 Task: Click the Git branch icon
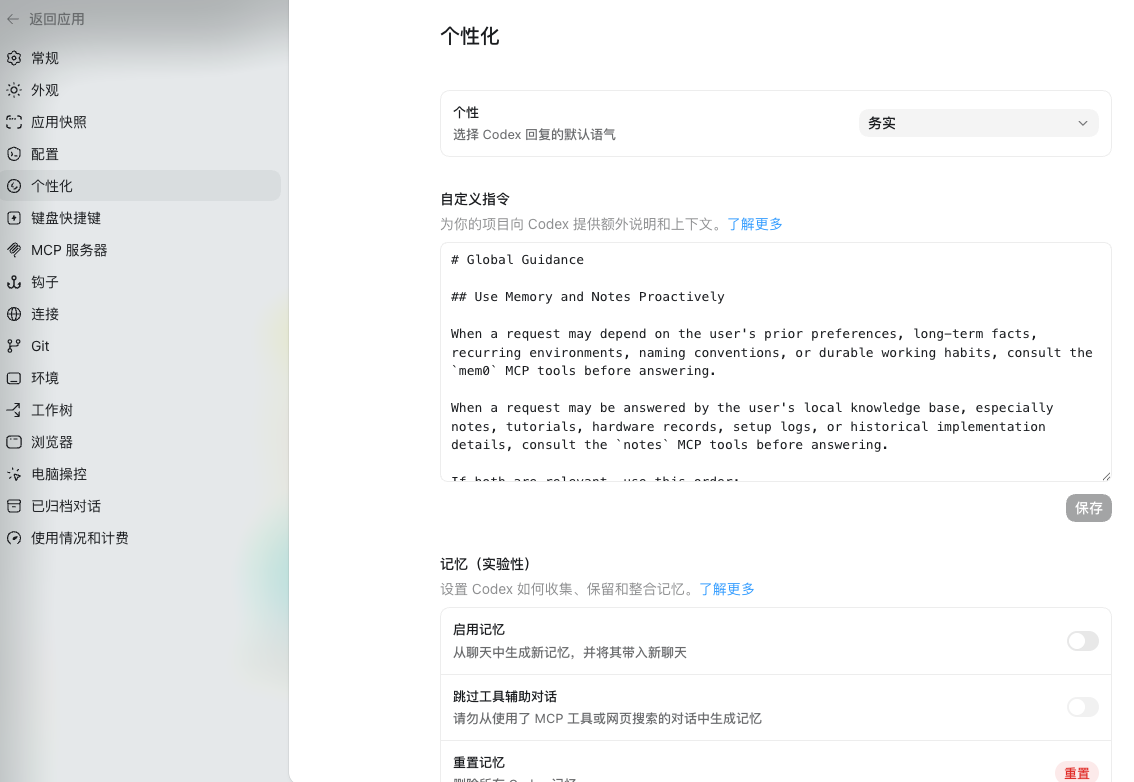pyautogui.click(x=14, y=346)
